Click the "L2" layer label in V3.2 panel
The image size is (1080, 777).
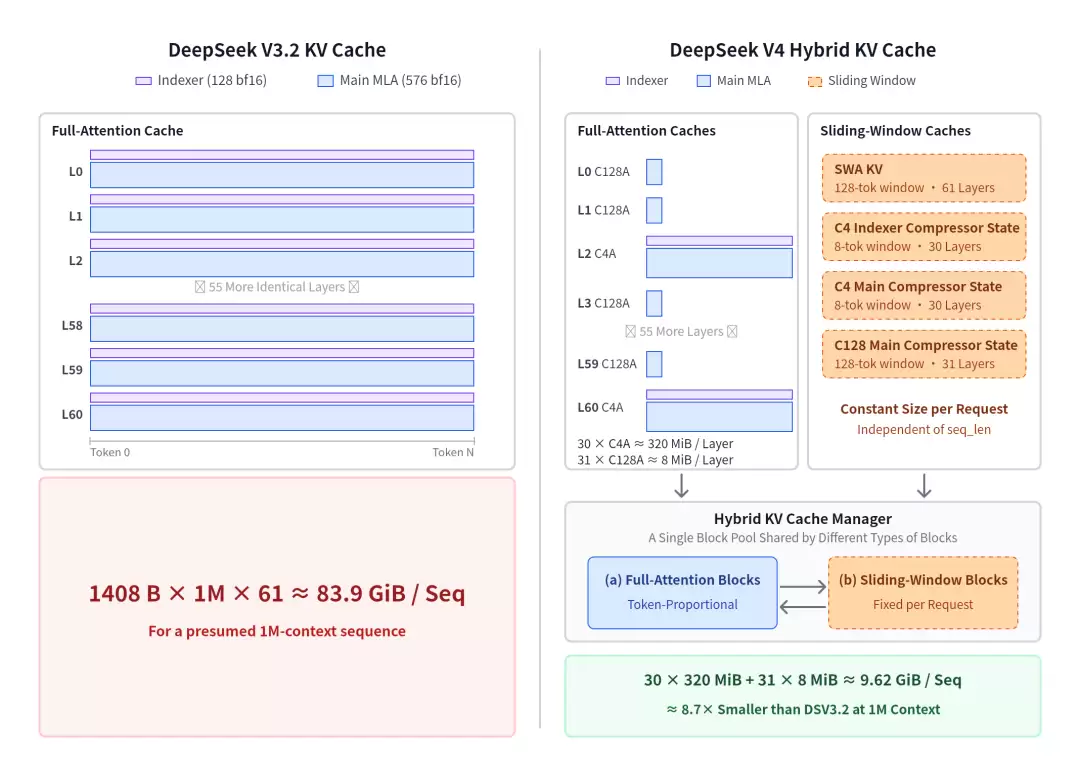pyautogui.click(x=76, y=260)
